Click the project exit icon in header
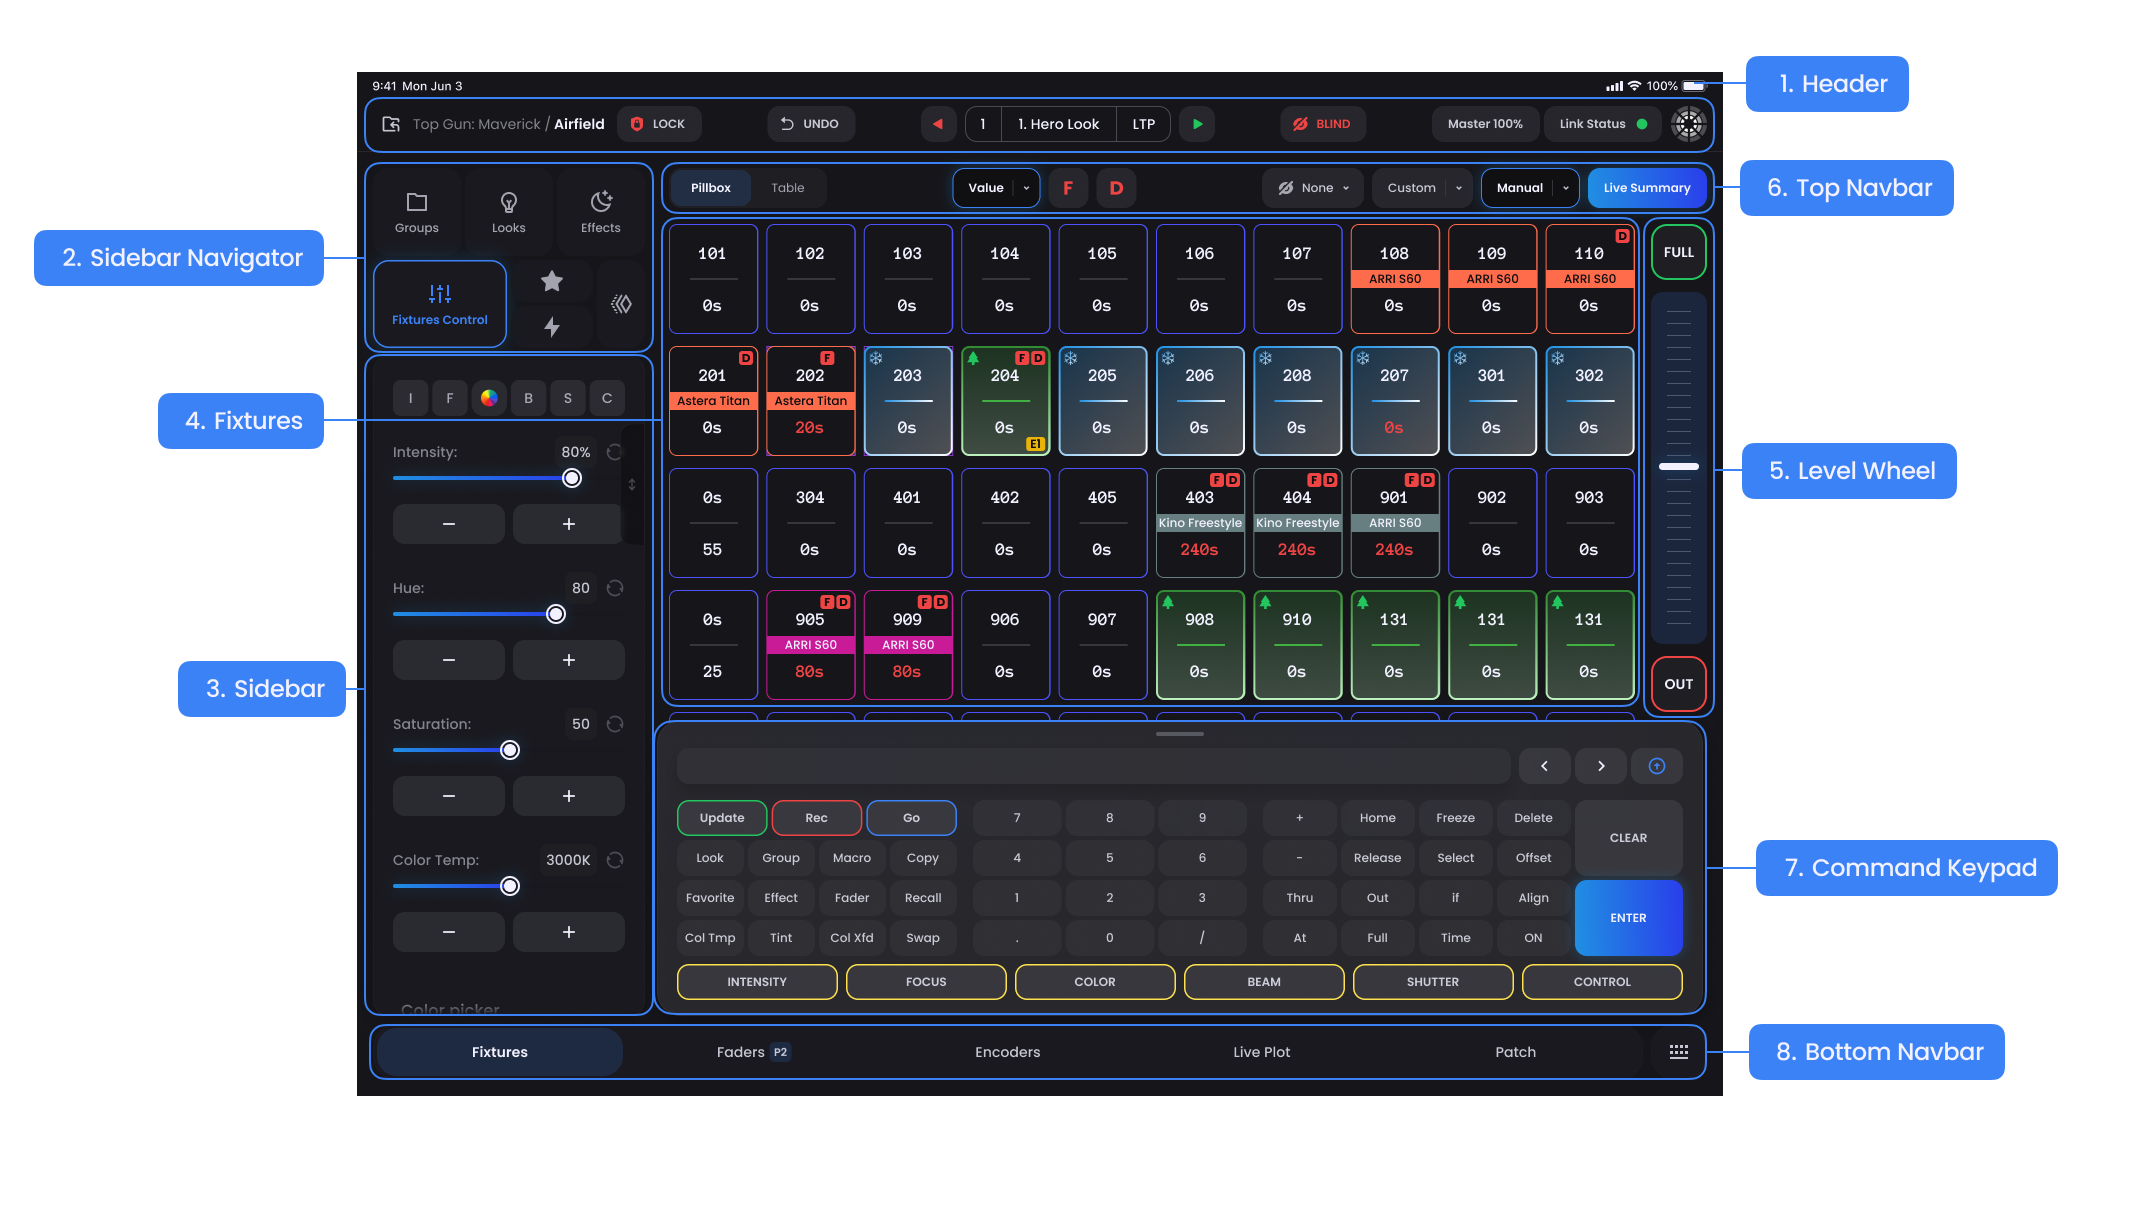This screenshot has width=2143, height=1211. click(x=391, y=124)
